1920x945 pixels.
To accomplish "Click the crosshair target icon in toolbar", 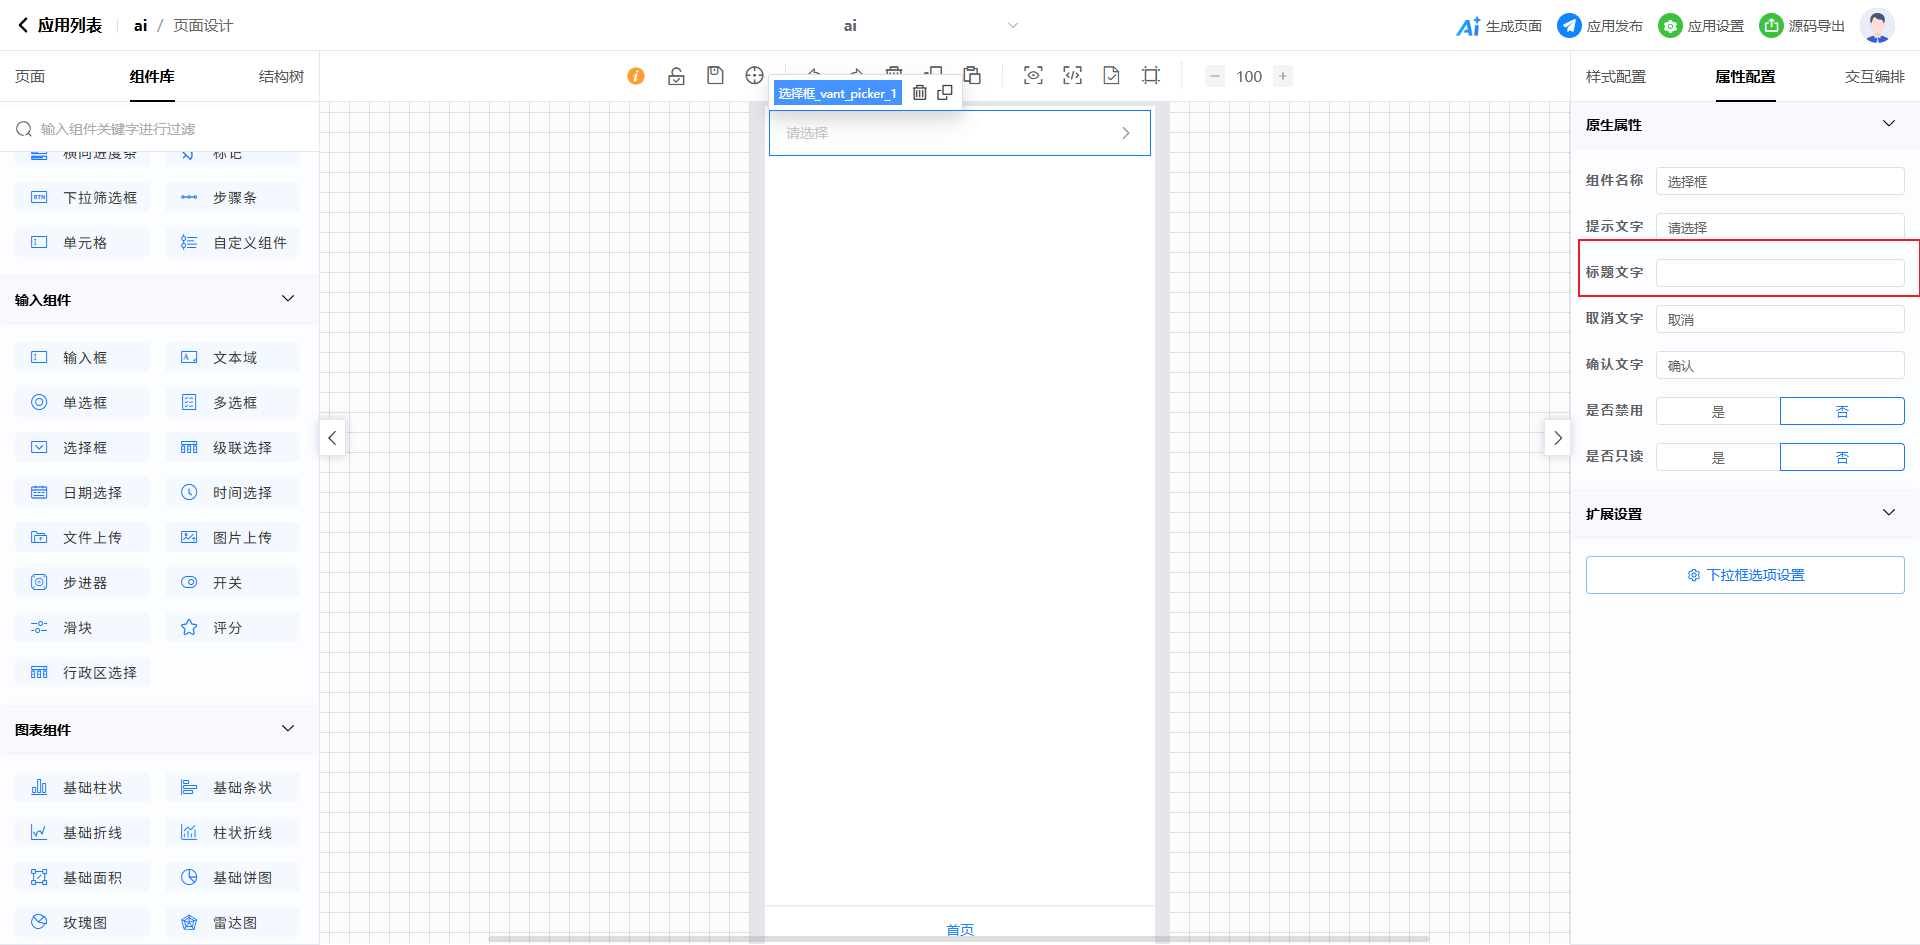I will pyautogui.click(x=754, y=76).
